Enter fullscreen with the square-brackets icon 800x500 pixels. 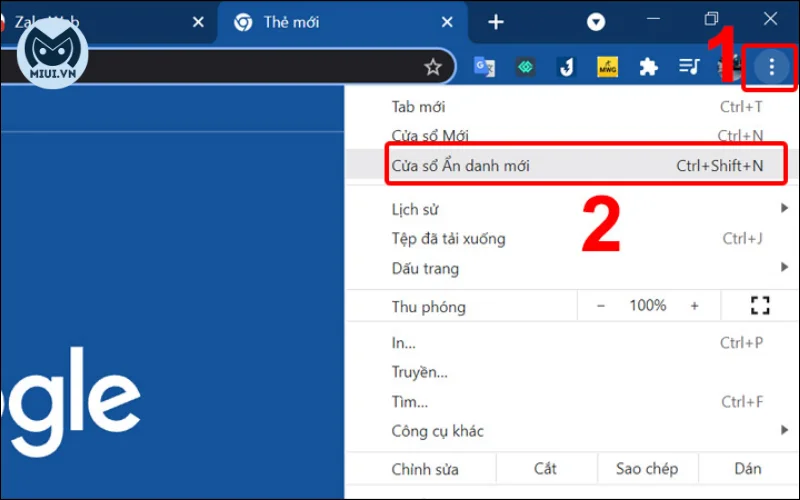click(760, 306)
